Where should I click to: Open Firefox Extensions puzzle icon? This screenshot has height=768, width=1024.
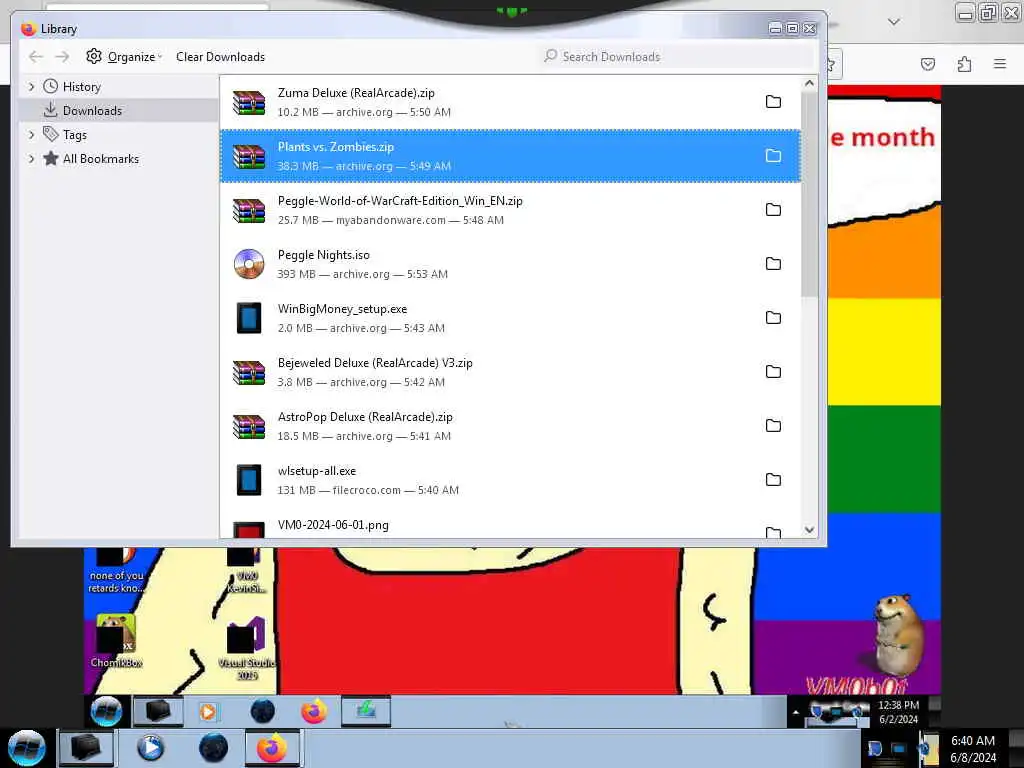tap(964, 64)
